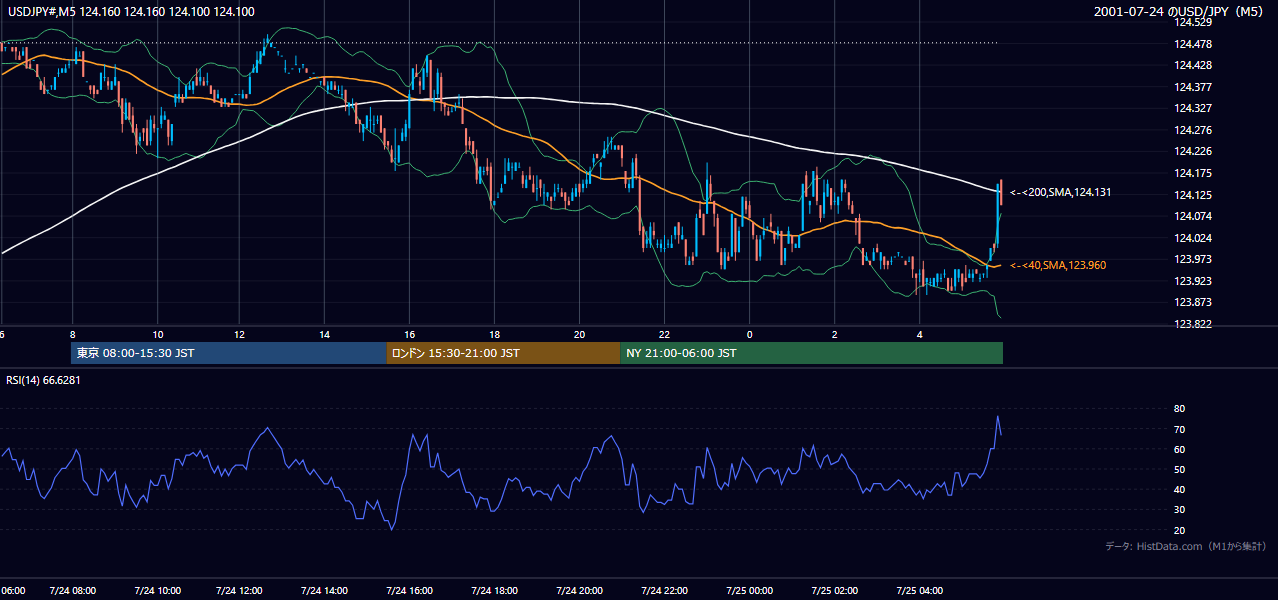Click hour label 2 under price chart
Screen dimensions: 1278x600
(834, 335)
